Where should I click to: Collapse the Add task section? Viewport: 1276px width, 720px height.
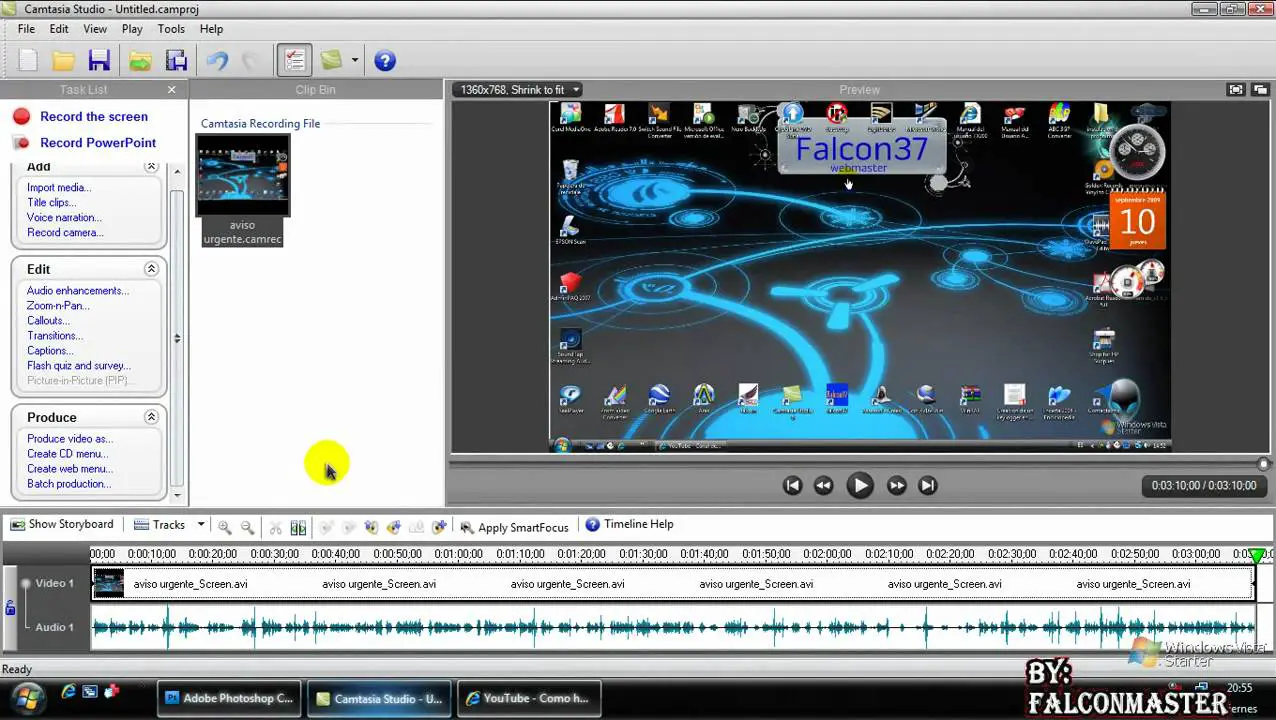[151, 167]
